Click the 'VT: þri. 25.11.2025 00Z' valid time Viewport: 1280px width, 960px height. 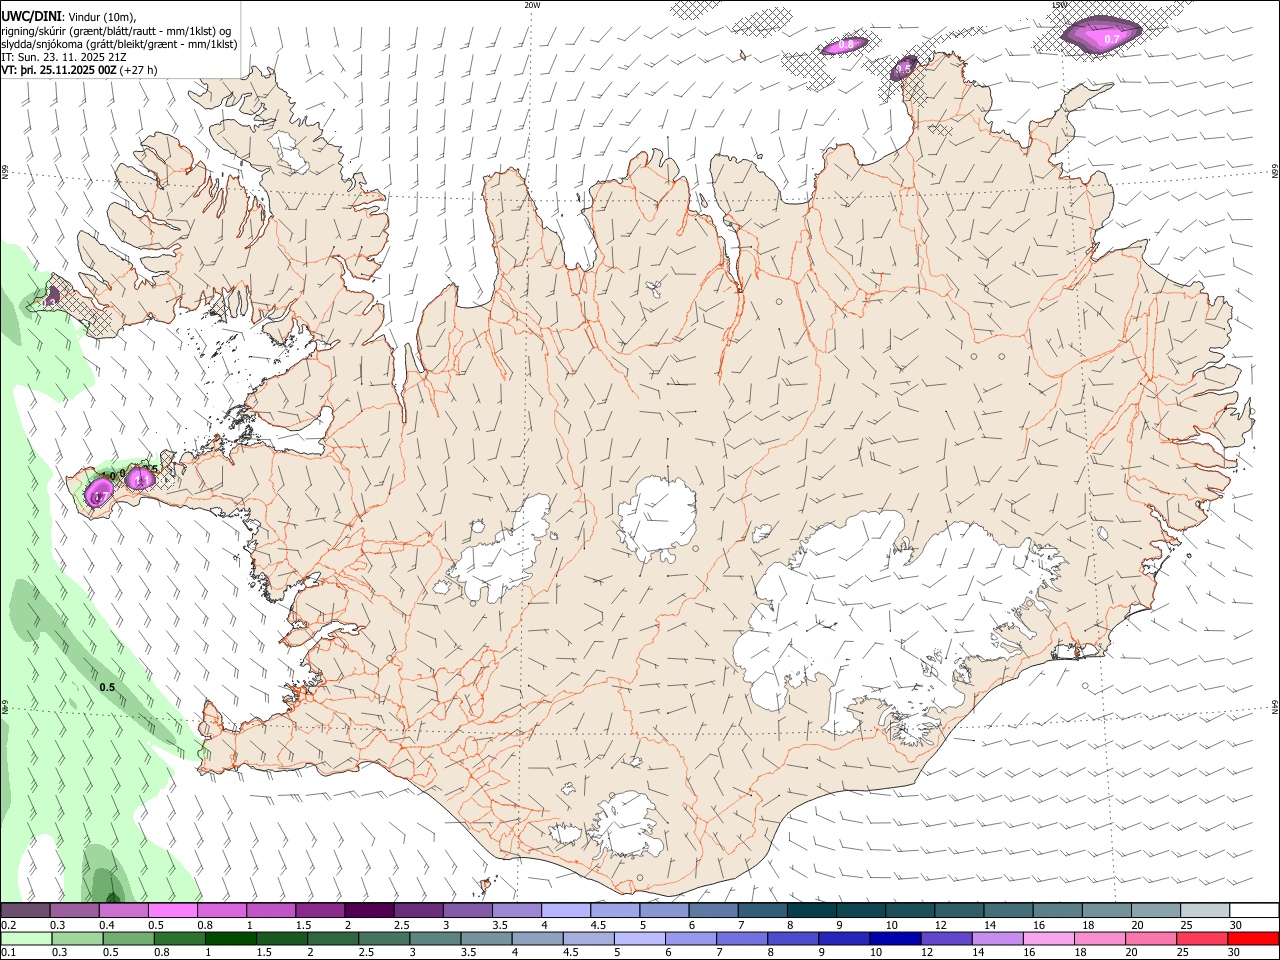[58, 71]
